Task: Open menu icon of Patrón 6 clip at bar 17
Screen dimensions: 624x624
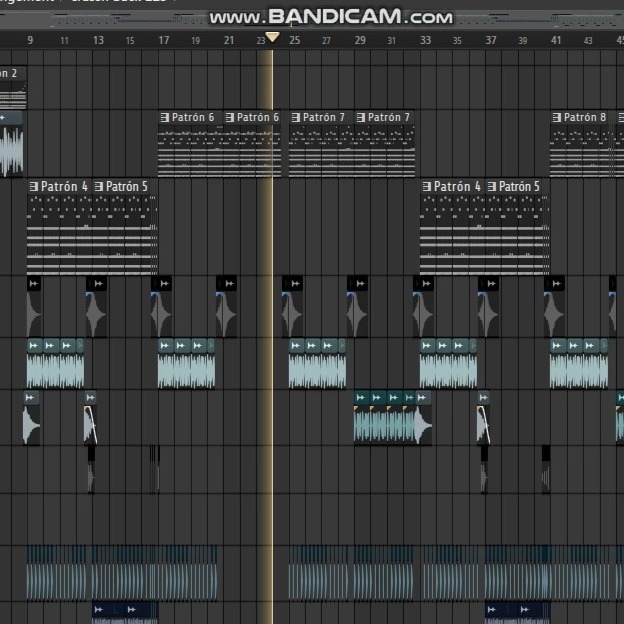Action: [x=165, y=117]
